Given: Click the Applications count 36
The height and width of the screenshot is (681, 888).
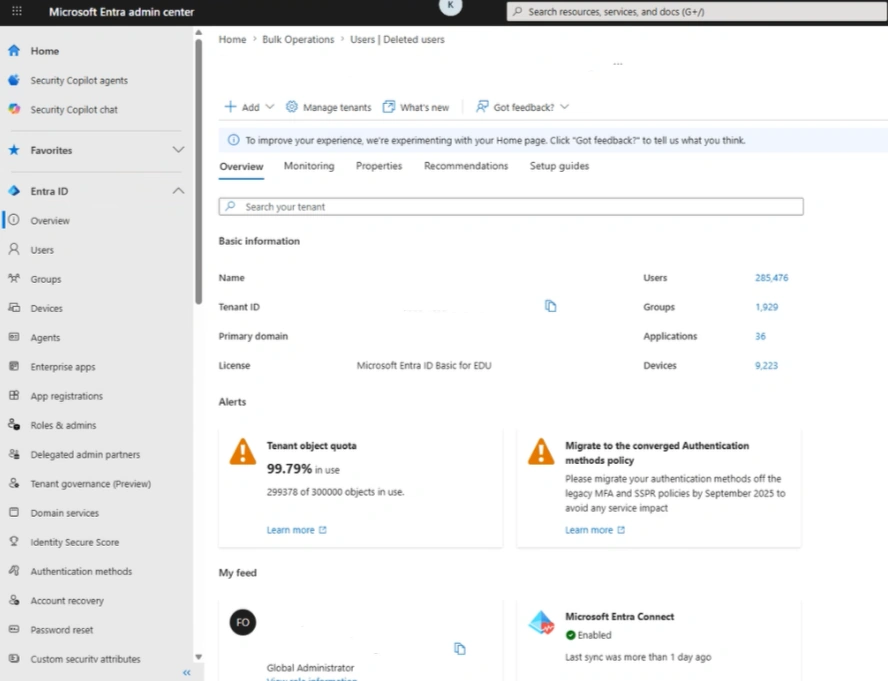Looking at the screenshot, I should [x=760, y=336].
